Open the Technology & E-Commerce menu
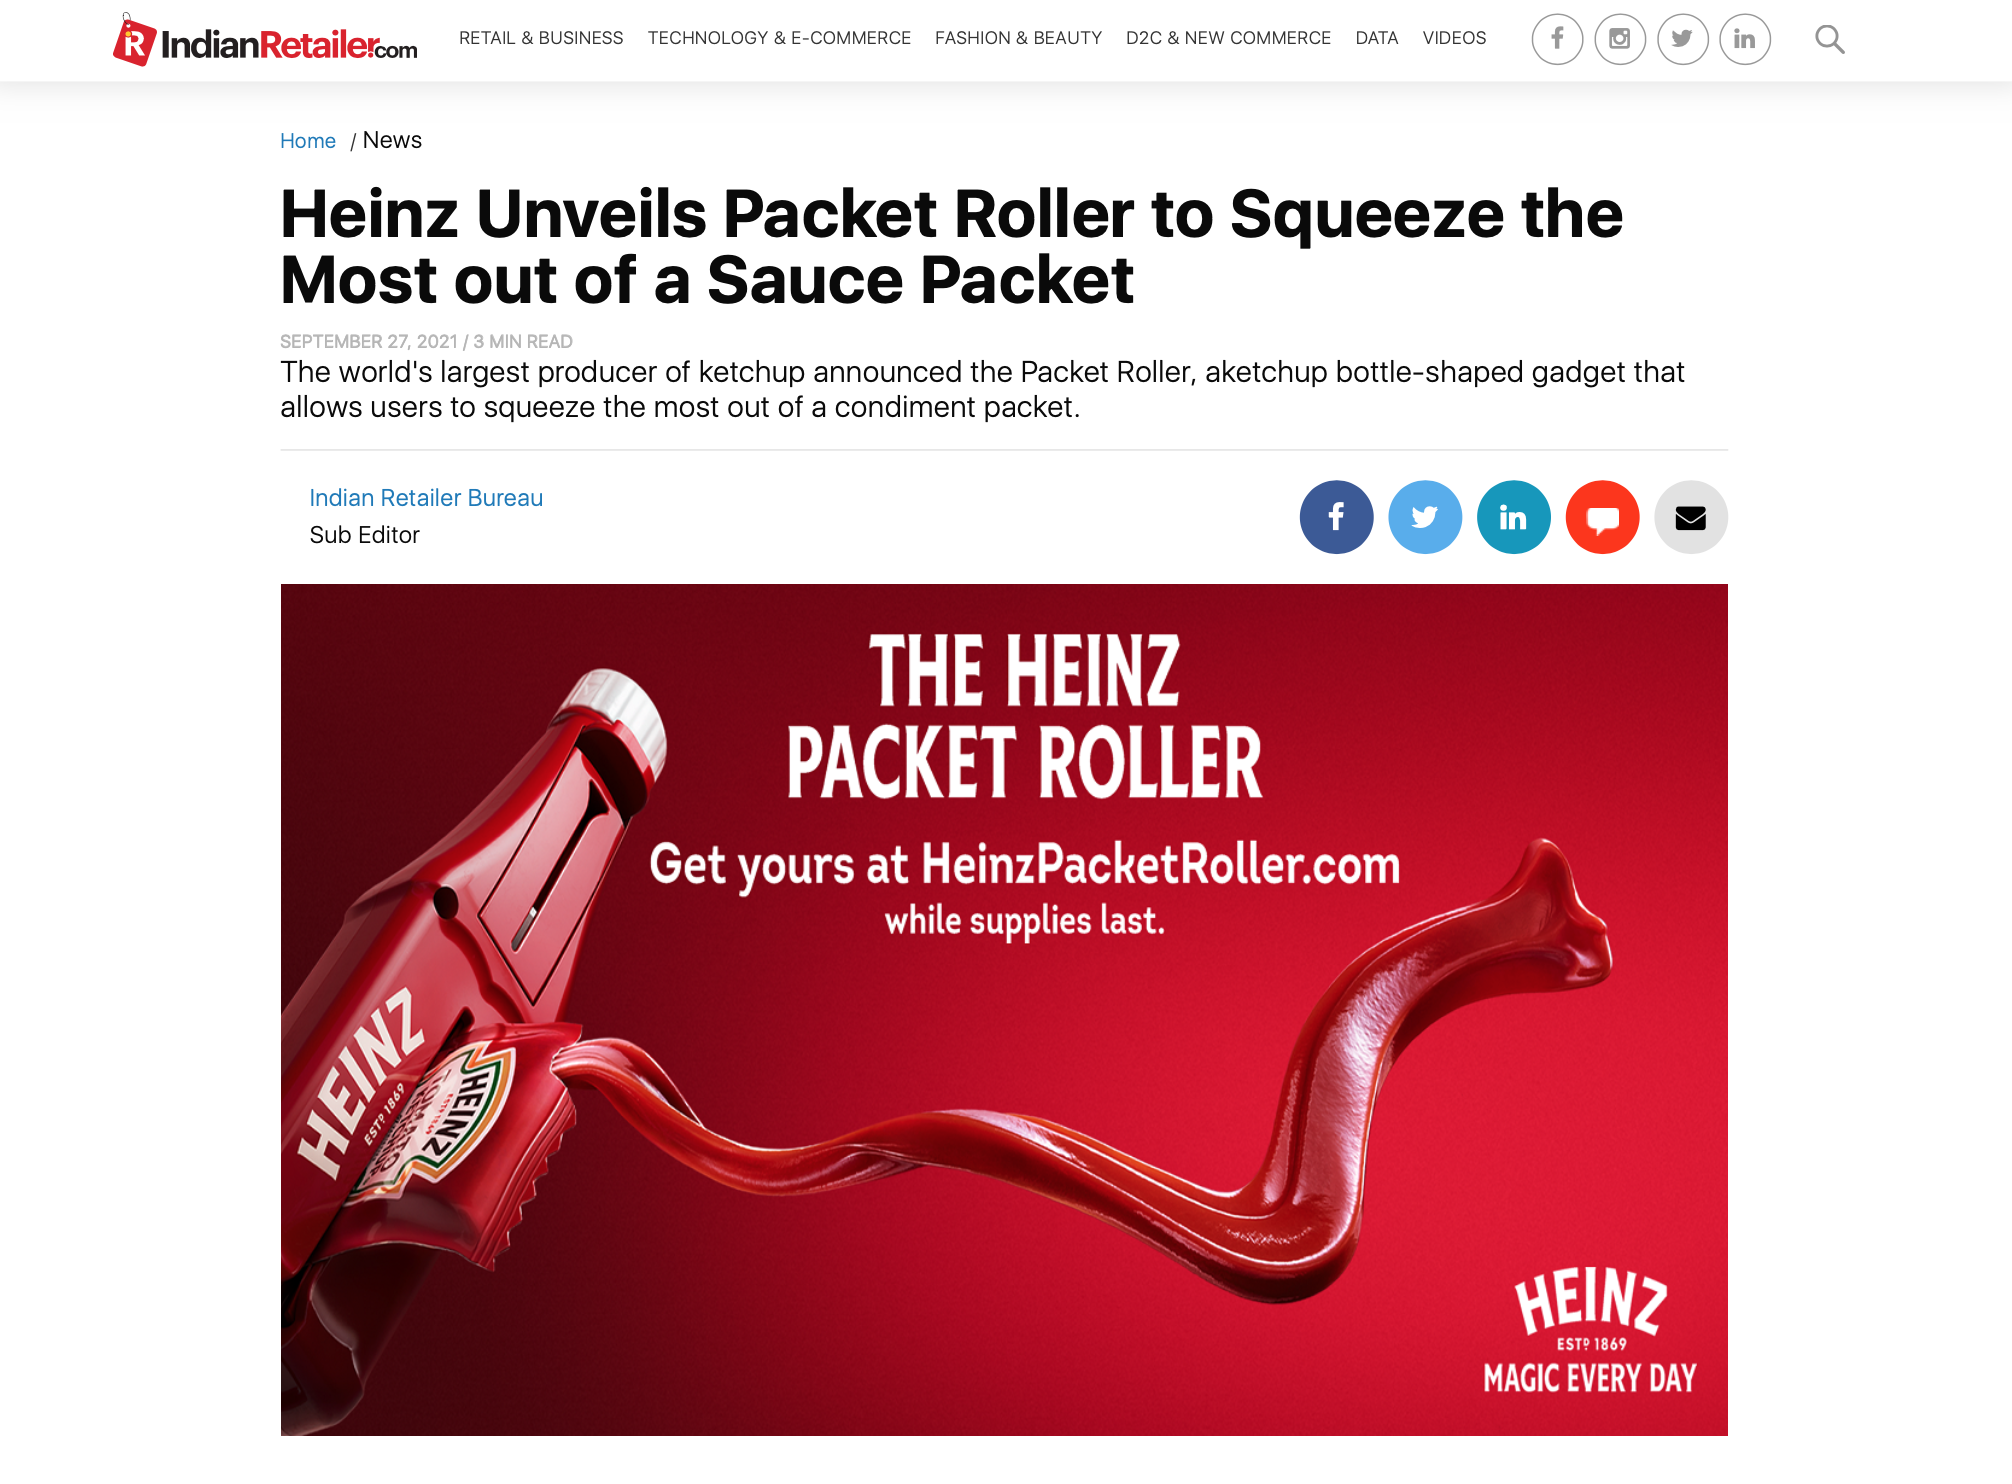 point(779,38)
